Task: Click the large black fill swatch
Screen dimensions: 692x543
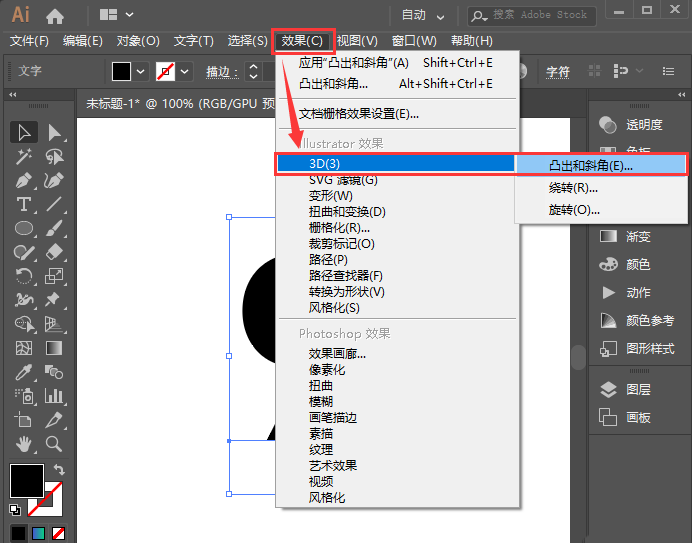Action: pos(26,480)
